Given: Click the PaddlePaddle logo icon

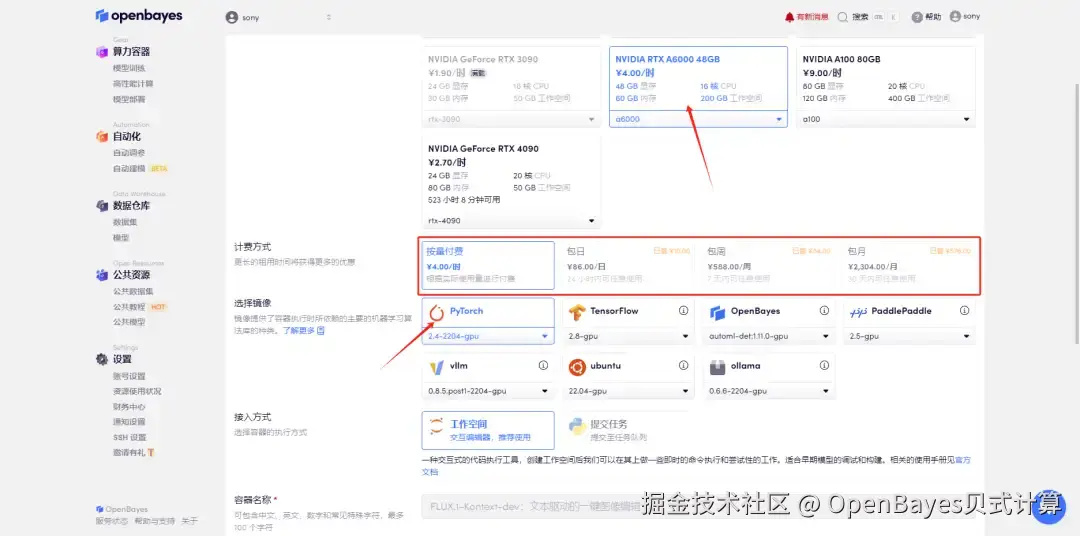Looking at the screenshot, I should (858, 312).
